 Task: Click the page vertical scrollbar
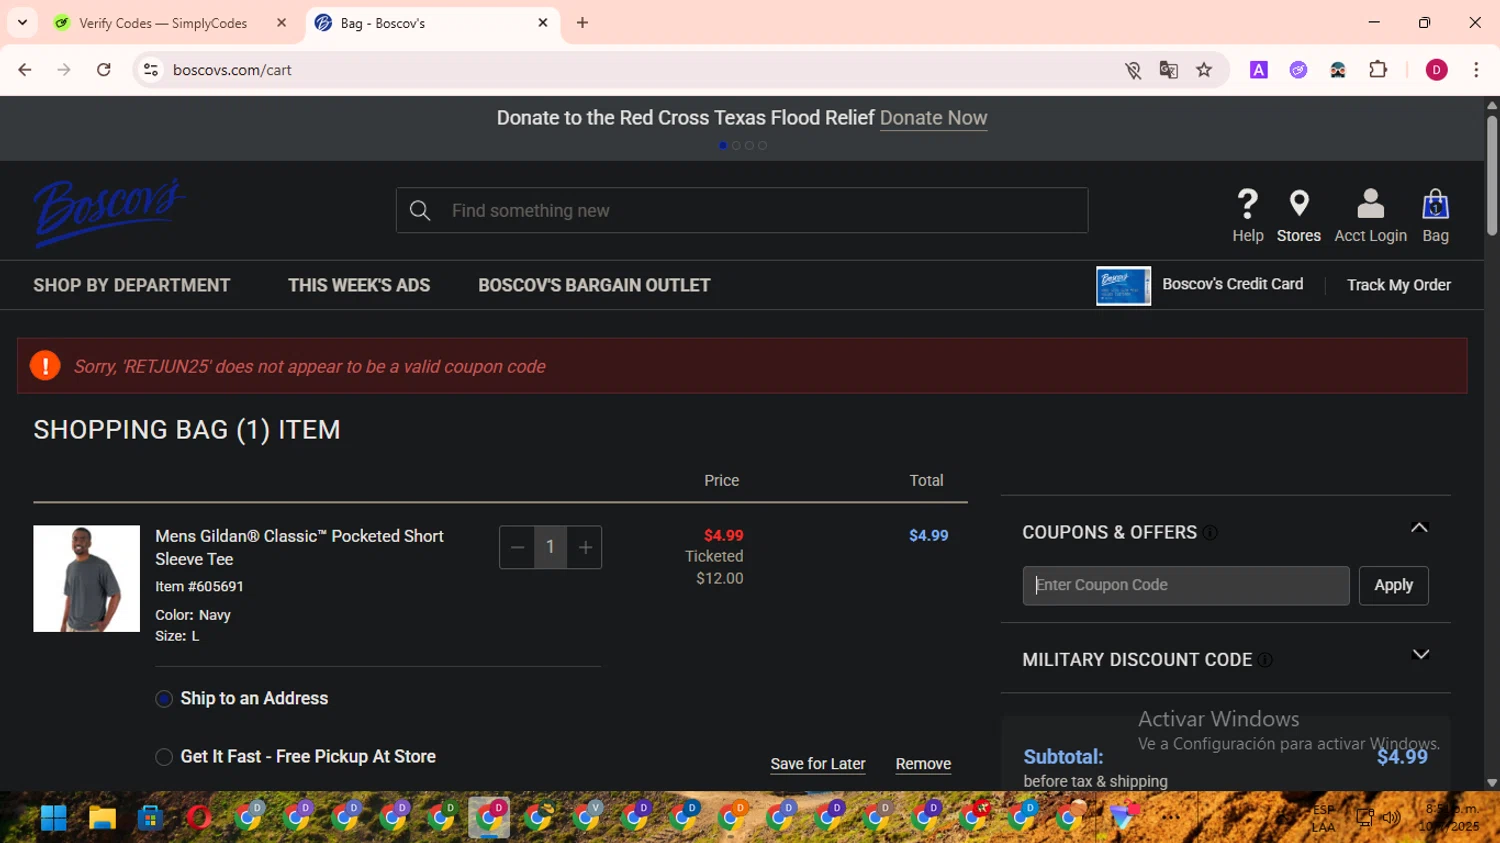[1492, 176]
